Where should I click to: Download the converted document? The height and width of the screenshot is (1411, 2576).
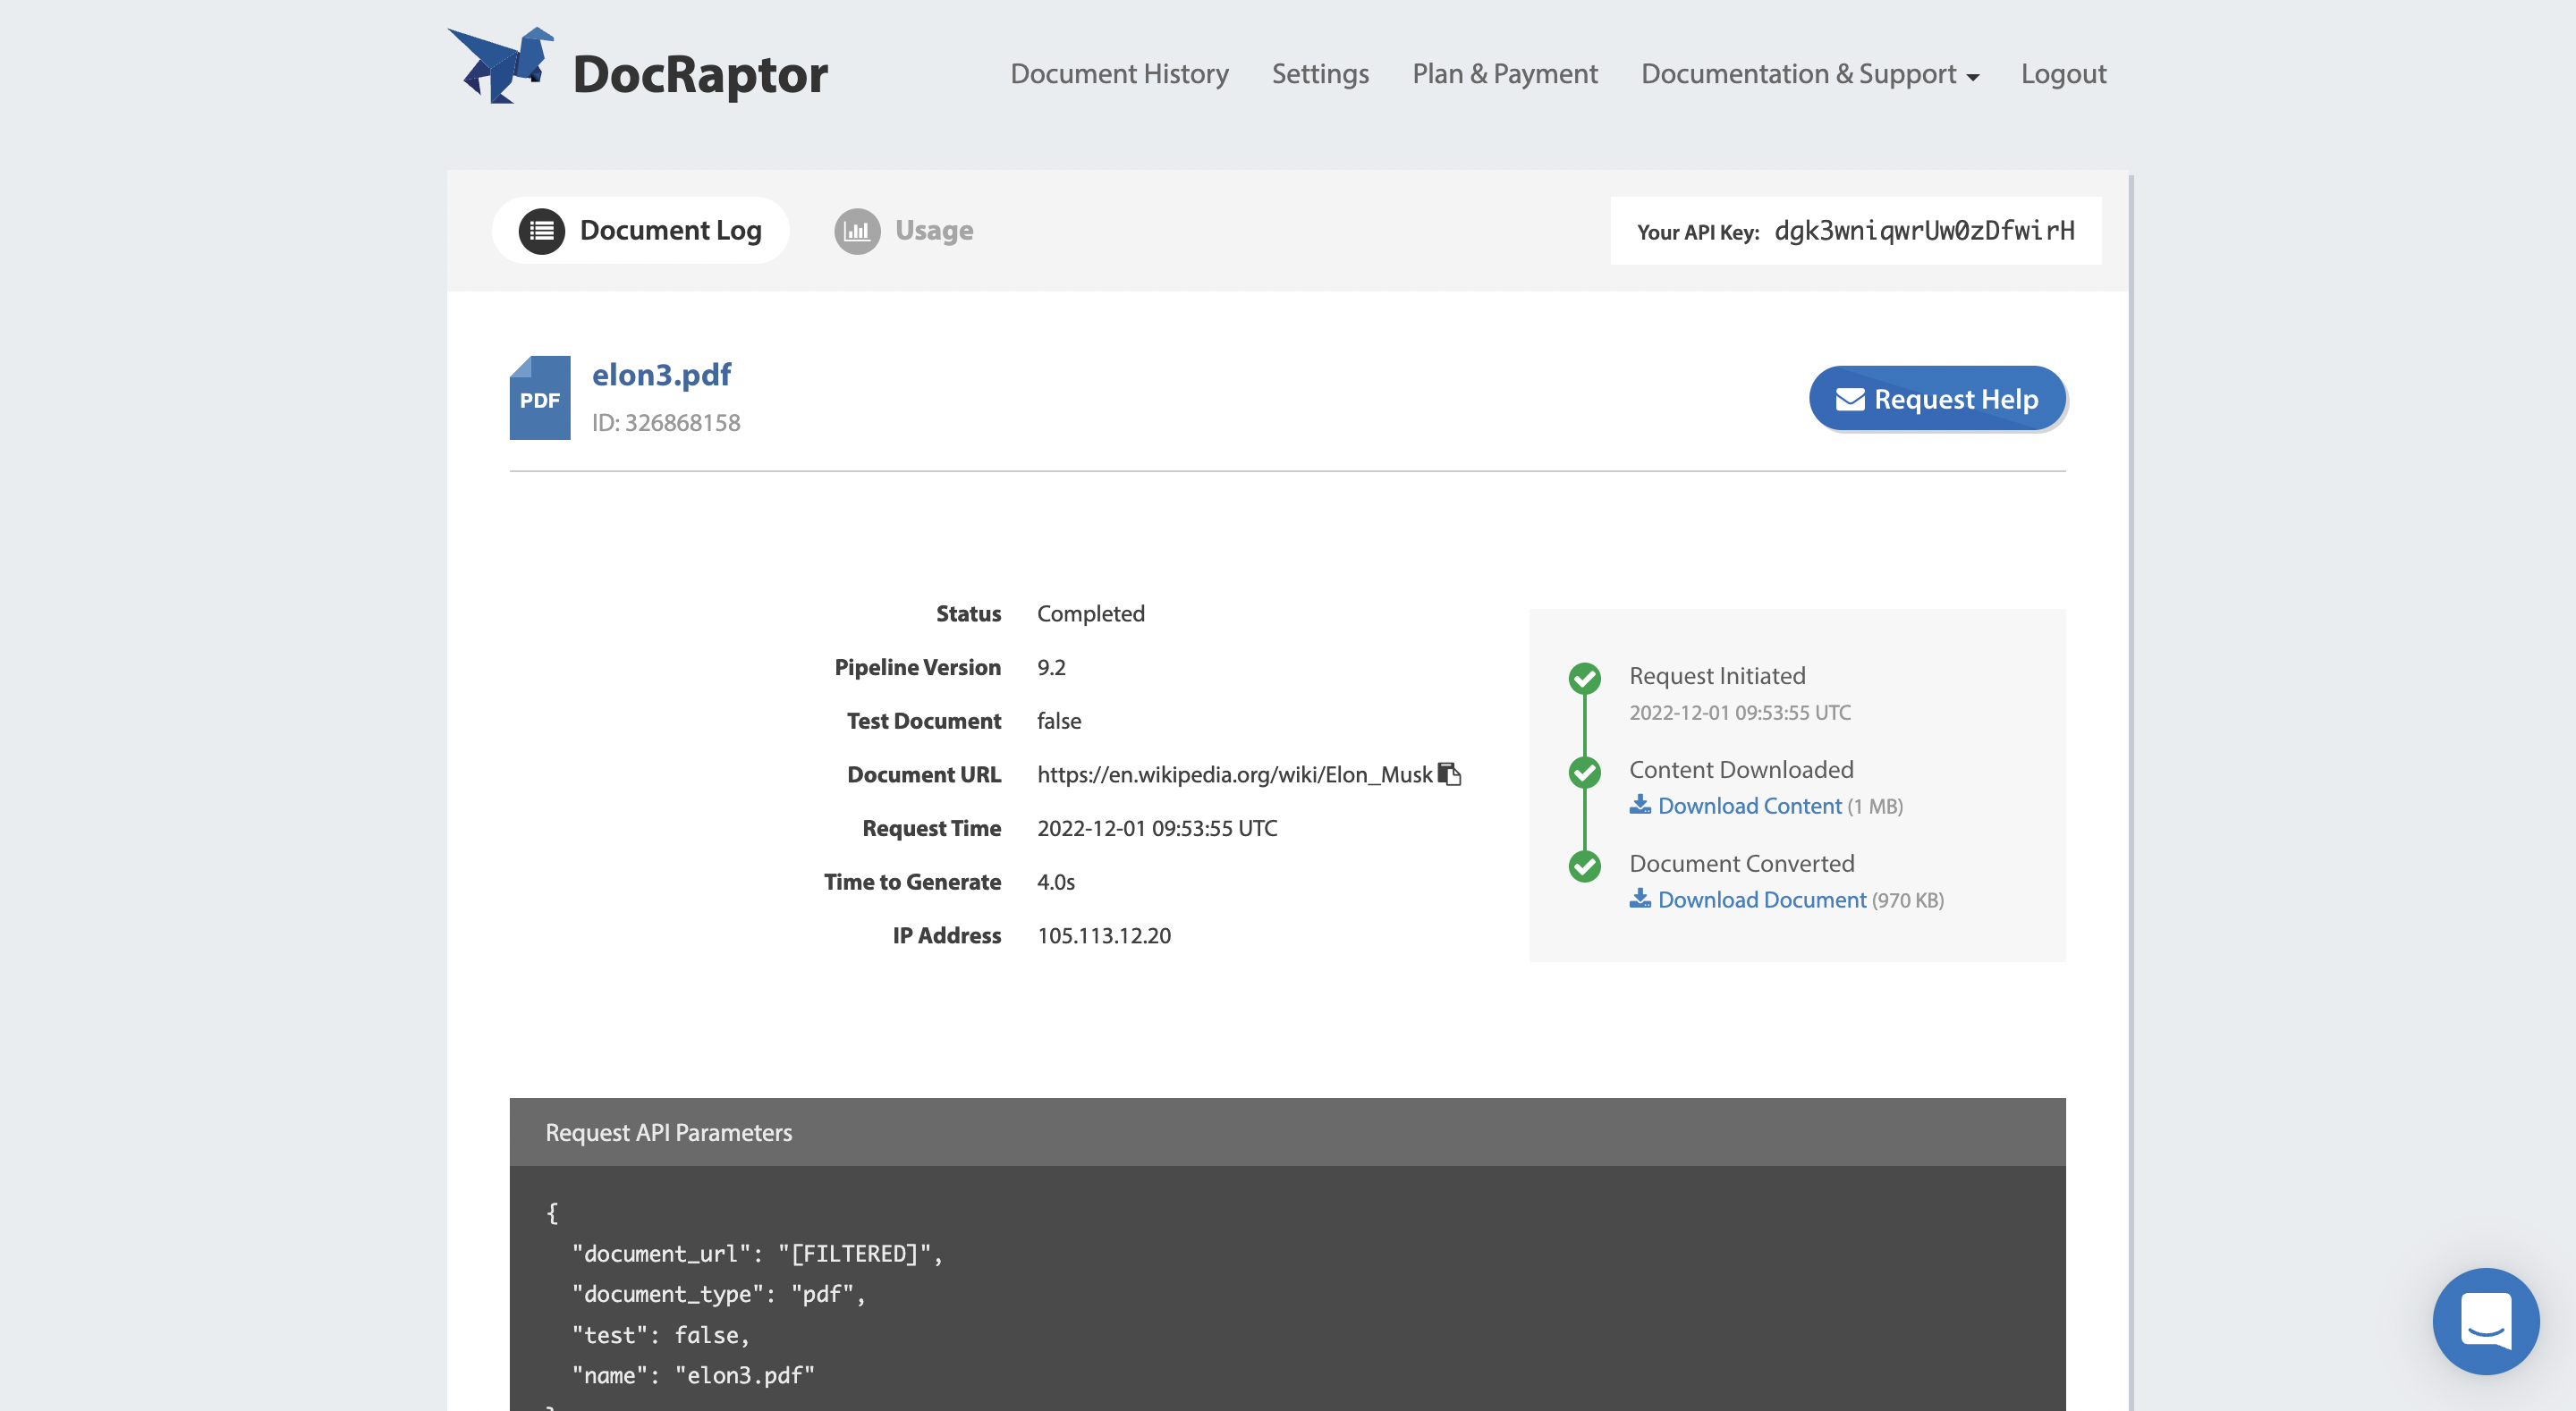click(x=1761, y=899)
